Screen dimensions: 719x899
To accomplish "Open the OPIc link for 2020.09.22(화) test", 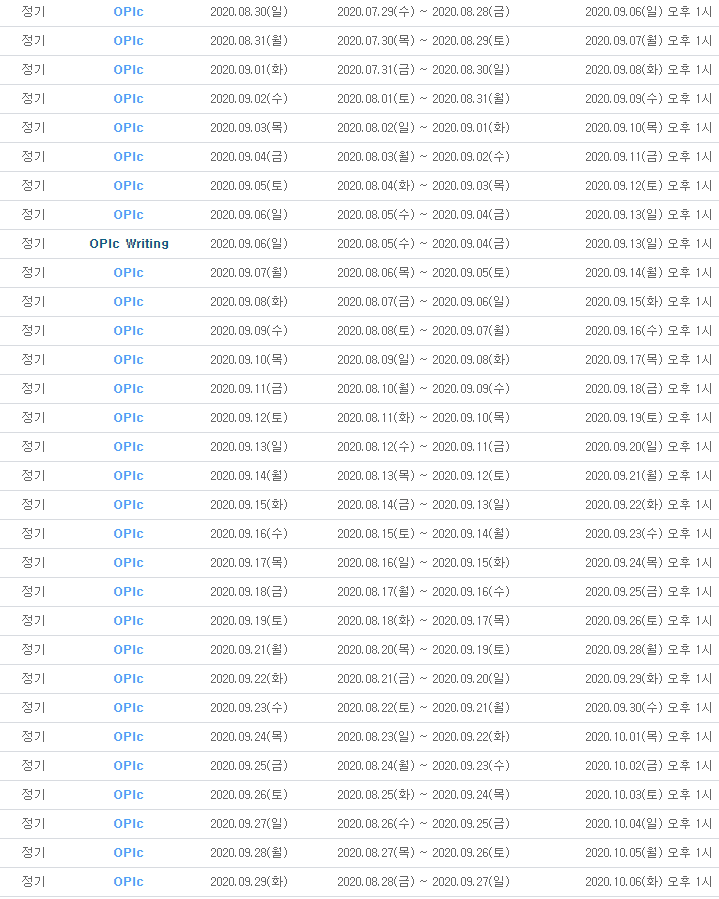I will pos(128,679).
